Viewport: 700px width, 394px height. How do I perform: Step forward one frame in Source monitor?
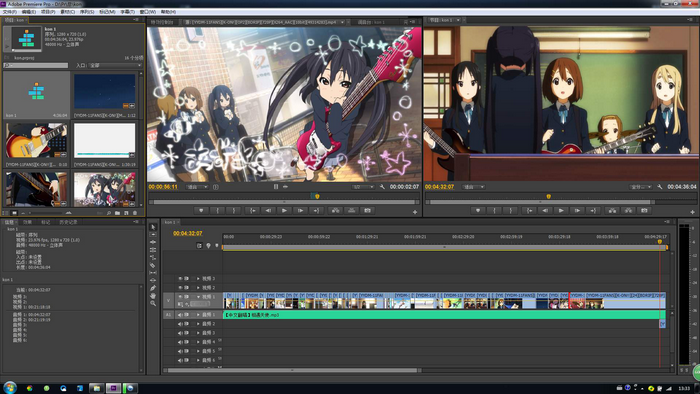pos(300,211)
